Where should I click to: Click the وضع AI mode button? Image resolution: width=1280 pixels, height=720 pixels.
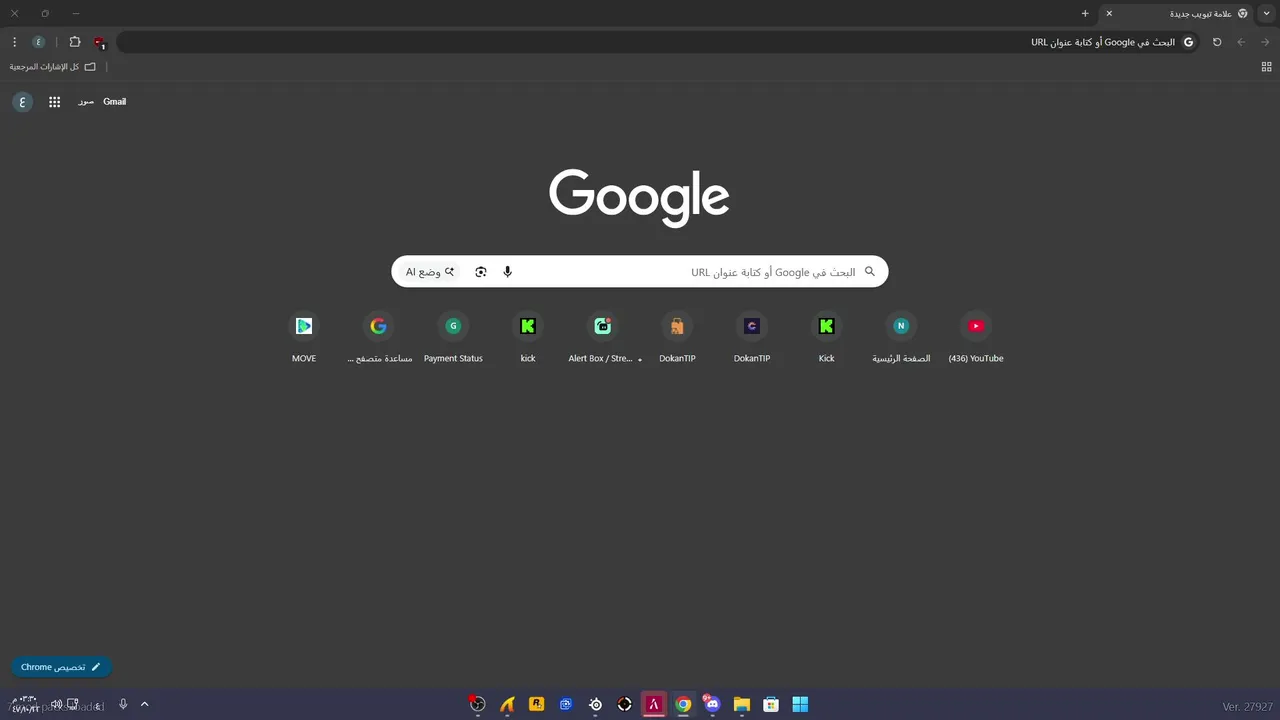click(430, 272)
